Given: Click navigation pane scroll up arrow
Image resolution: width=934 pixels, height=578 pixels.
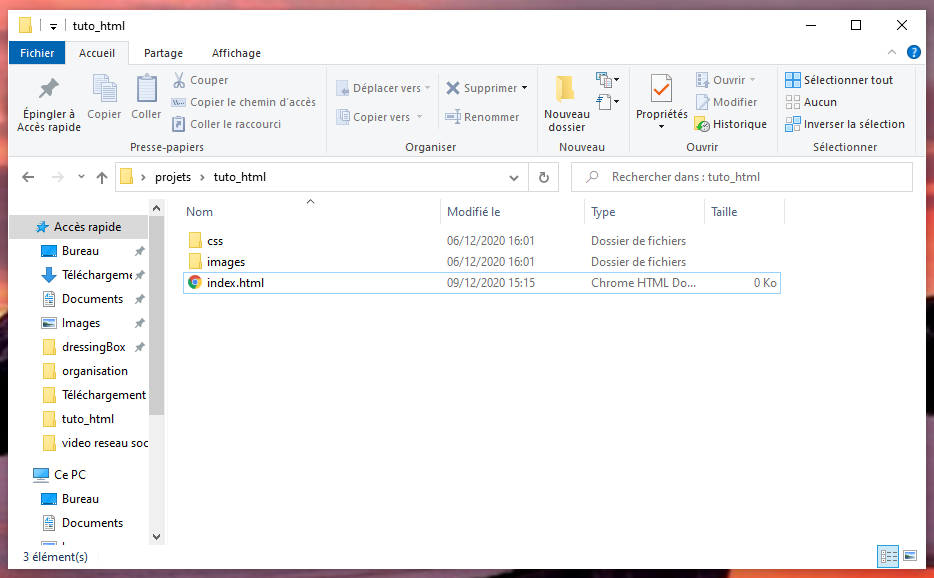Looking at the screenshot, I should (x=156, y=208).
